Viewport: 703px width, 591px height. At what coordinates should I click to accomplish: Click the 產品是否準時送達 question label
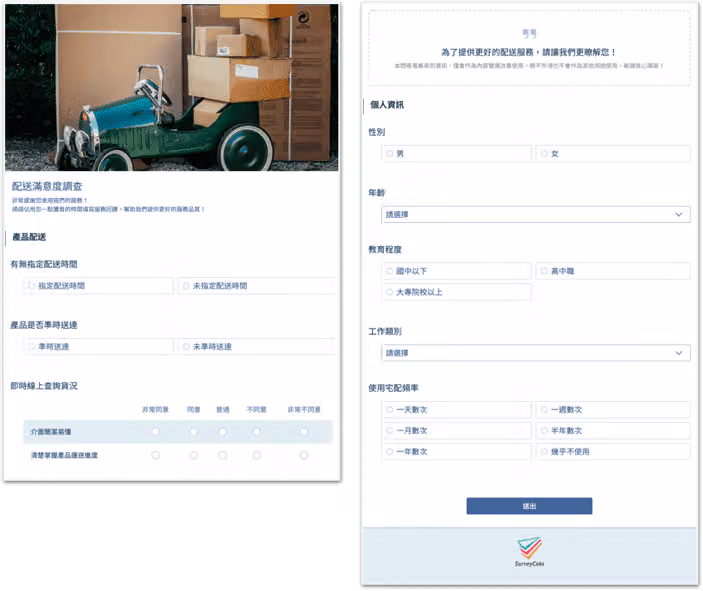(44, 325)
